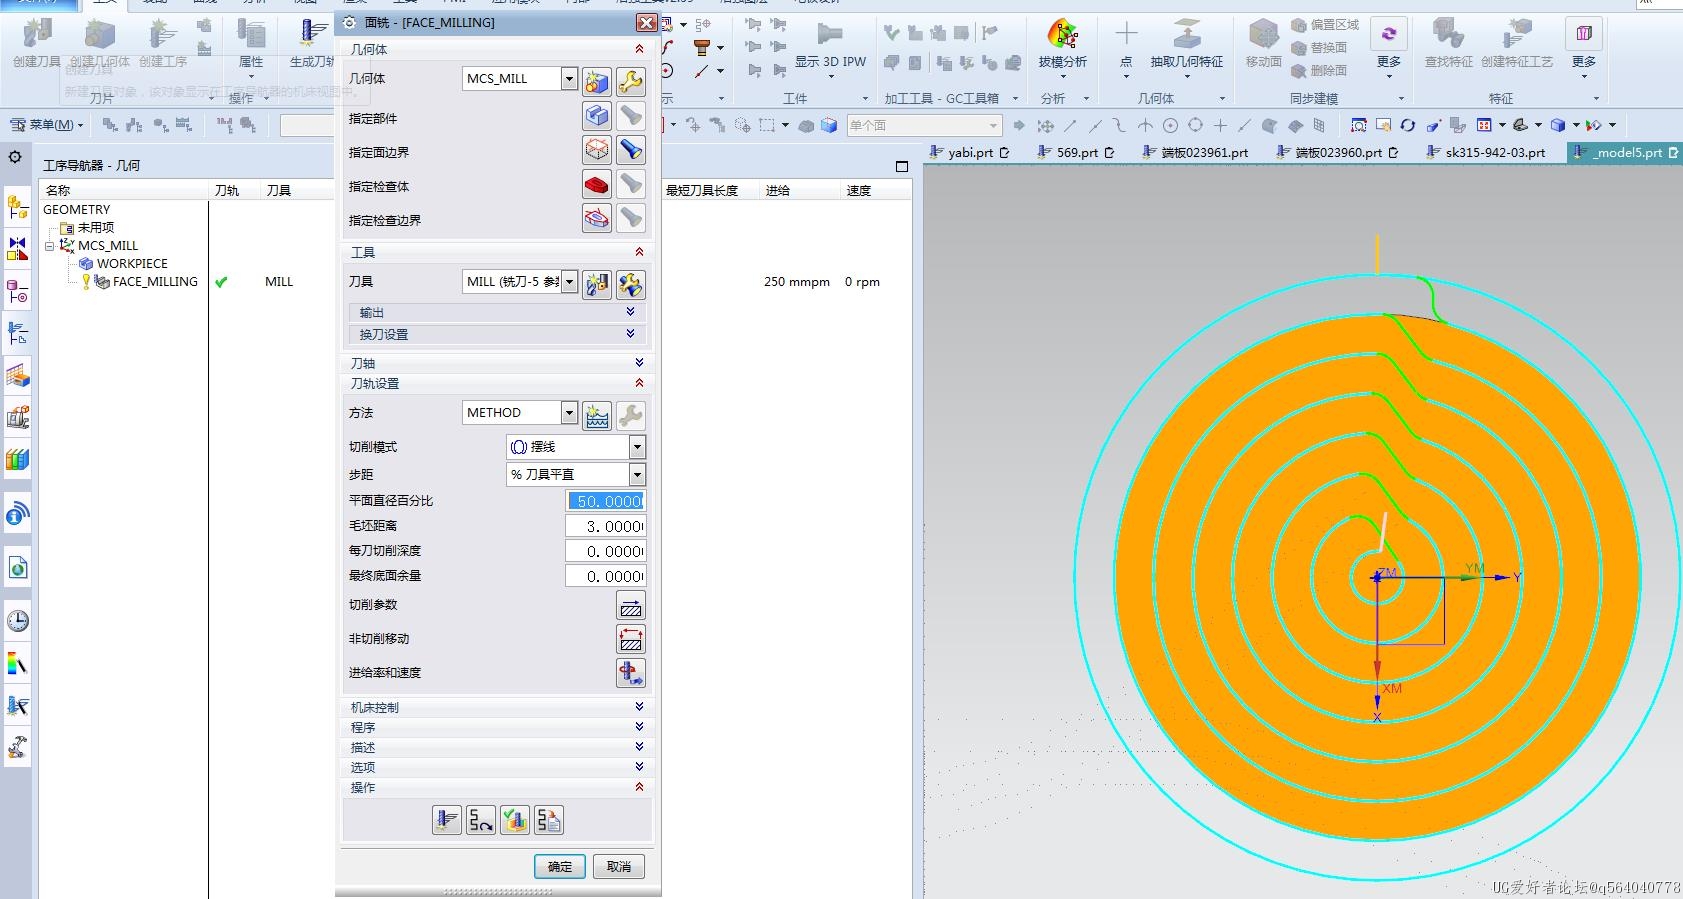This screenshot has height=899, width=1683.
Task: Click the edit geometry wrench icon
Action: point(630,82)
